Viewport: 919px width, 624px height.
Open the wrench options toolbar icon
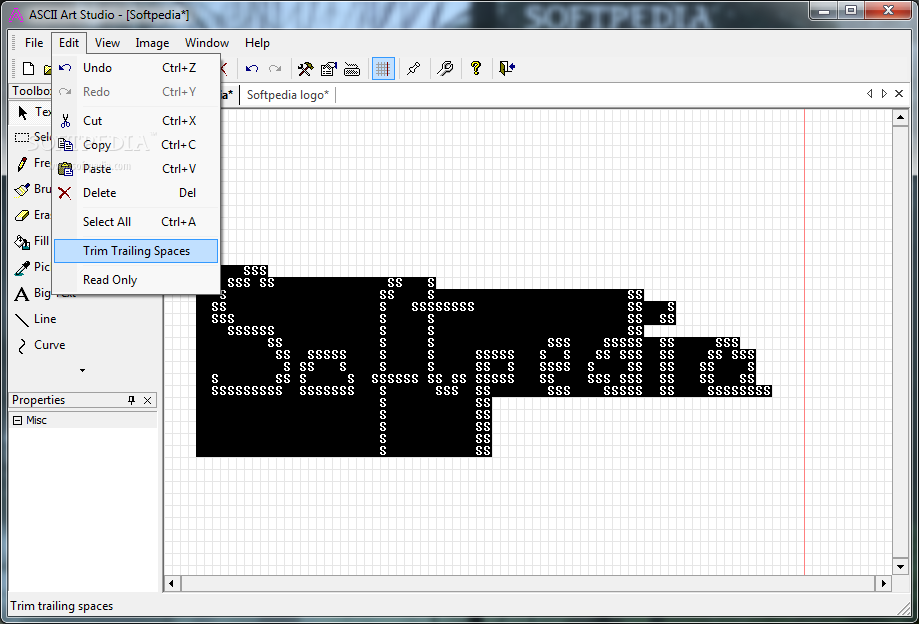pos(445,69)
